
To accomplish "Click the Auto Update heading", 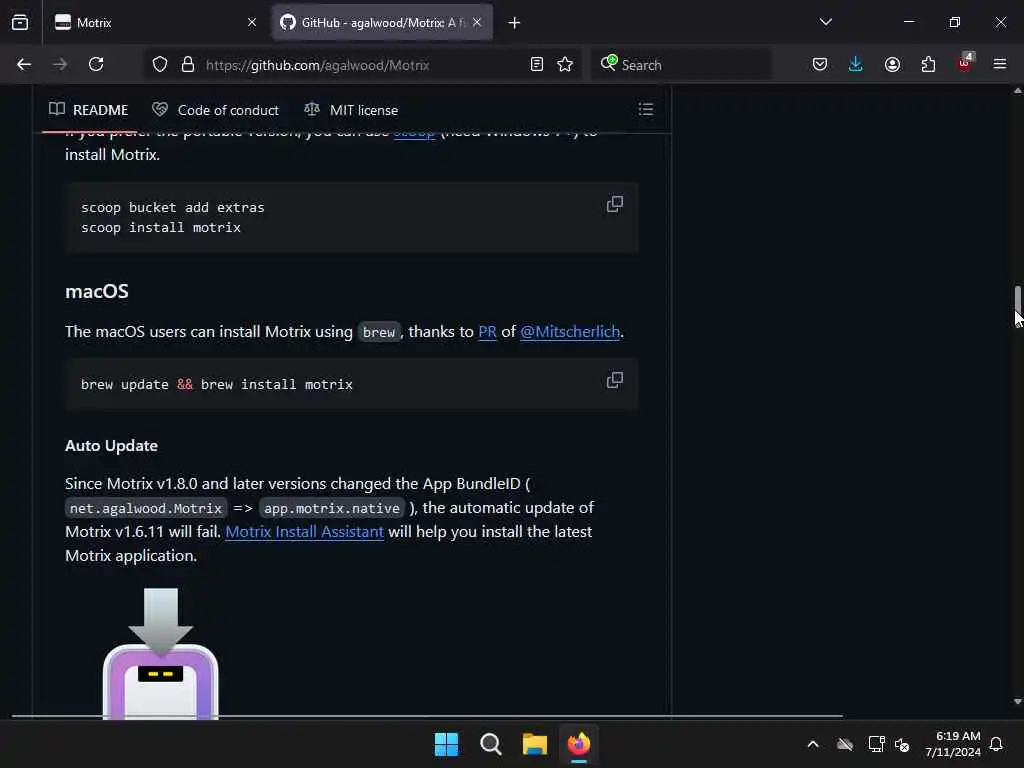I will coord(112,445).
